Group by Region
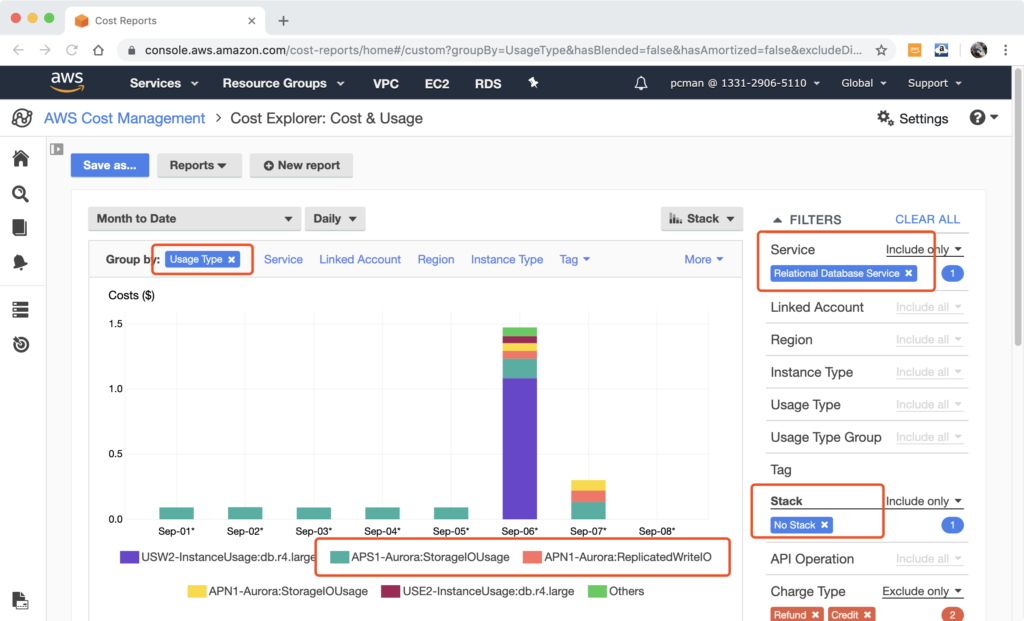The image size is (1024, 621). (x=436, y=259)
